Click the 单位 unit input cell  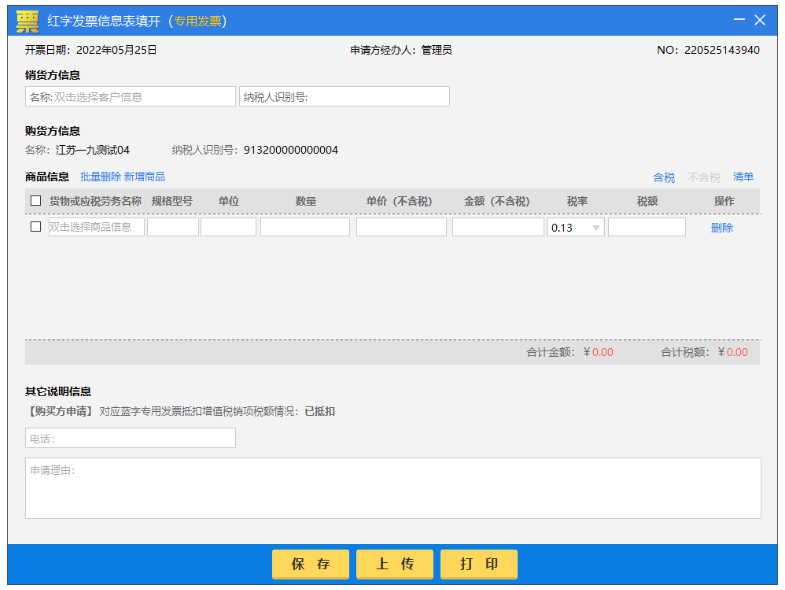pyautogui.click(x=228, y=227)
